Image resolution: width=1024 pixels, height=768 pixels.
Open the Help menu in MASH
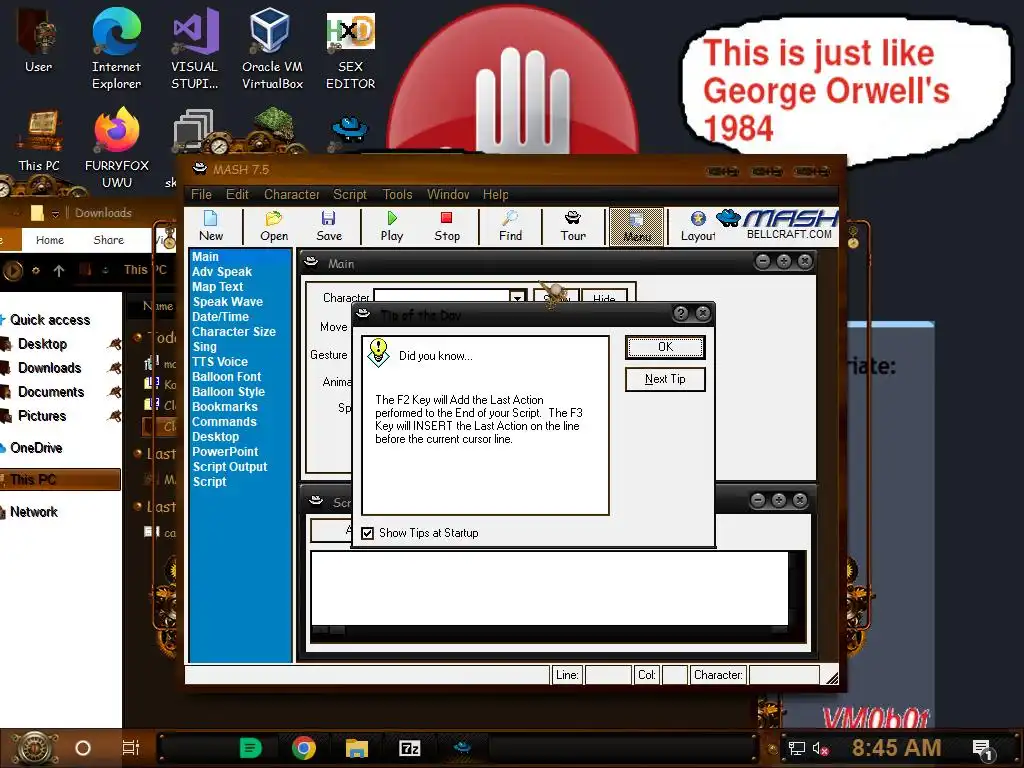[496, 195]
